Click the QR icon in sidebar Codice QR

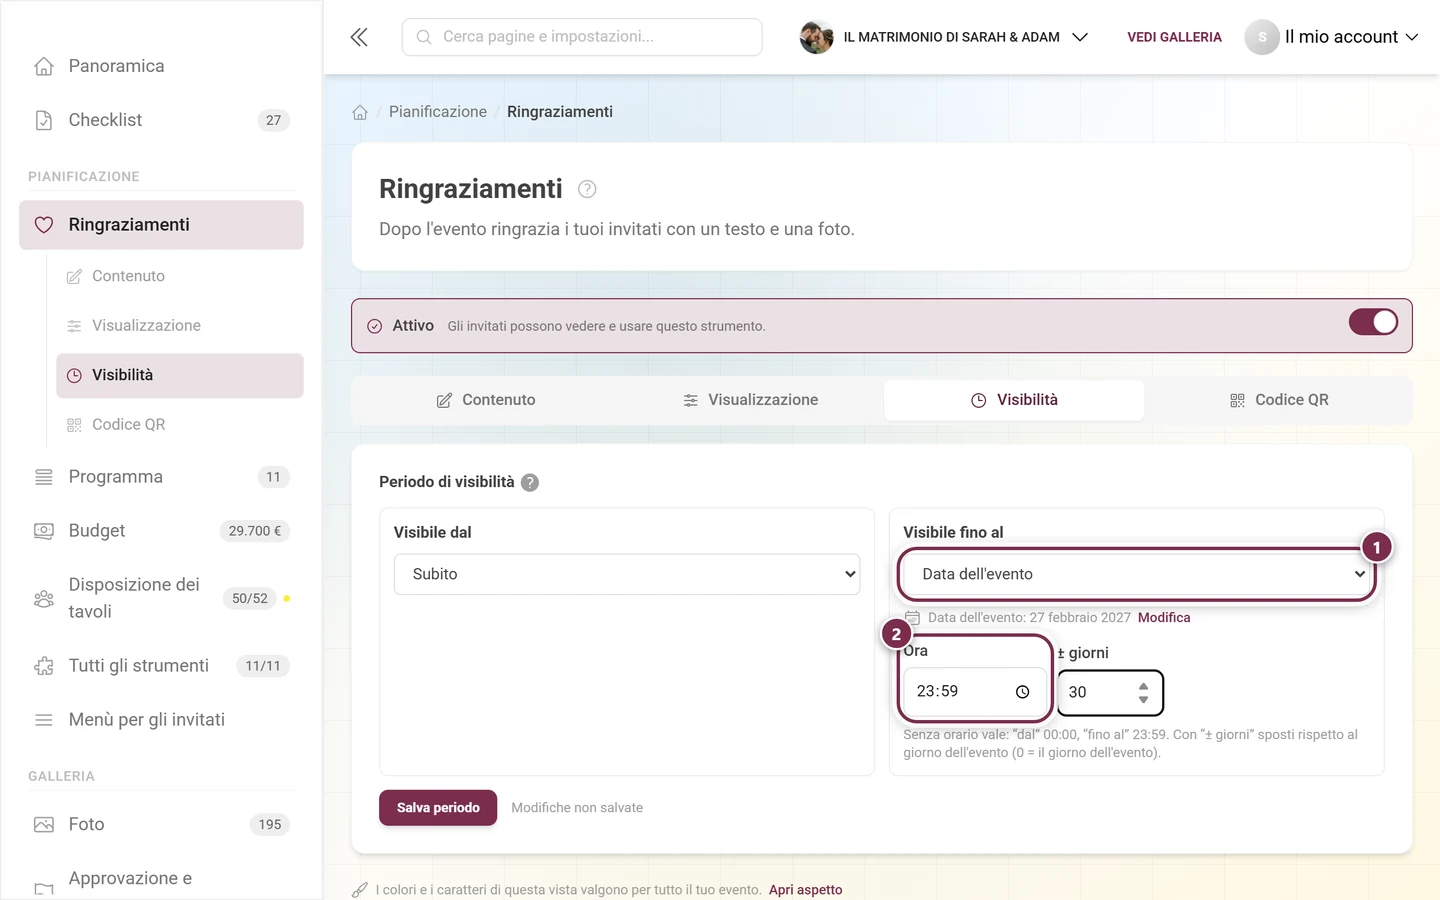pyautogui.click(x=74, y=425)
